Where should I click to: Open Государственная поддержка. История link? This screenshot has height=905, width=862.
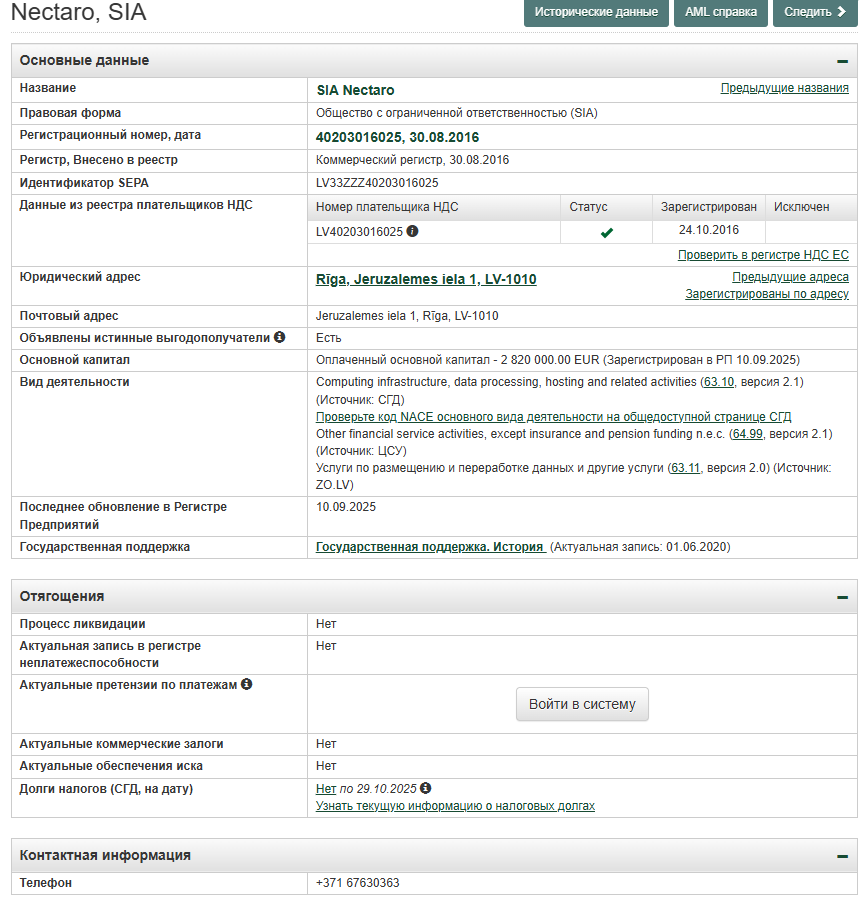coord(430,547)
